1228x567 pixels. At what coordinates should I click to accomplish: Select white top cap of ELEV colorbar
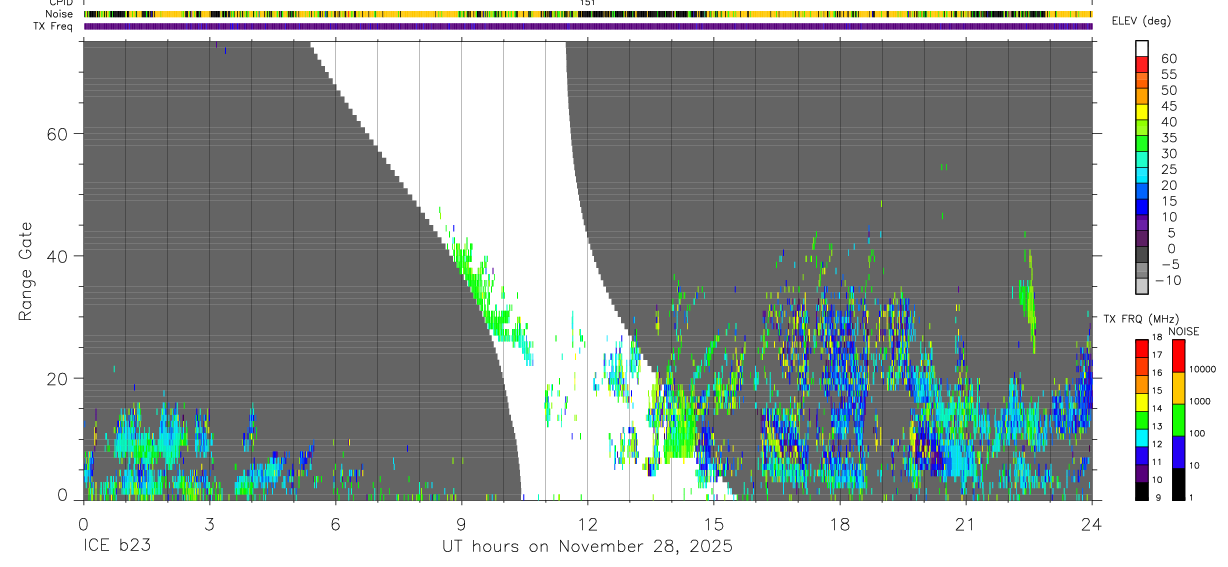(x=1142, y=48)
